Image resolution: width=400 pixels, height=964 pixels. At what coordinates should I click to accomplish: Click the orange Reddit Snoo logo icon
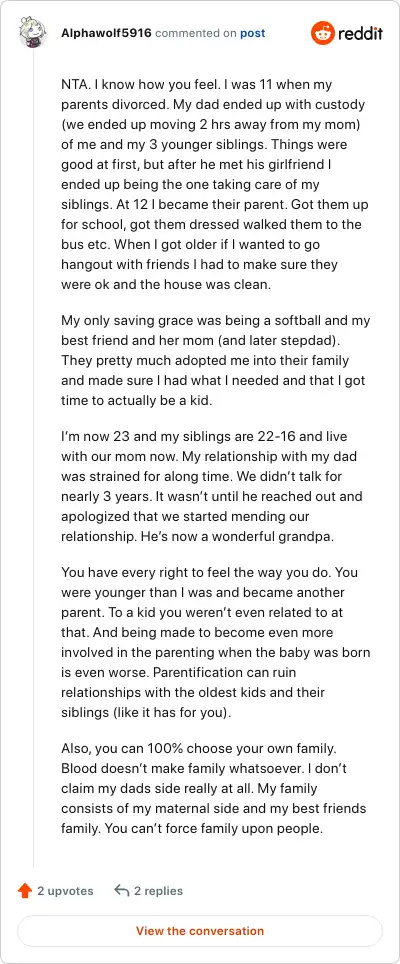click(x=321, y=33)
